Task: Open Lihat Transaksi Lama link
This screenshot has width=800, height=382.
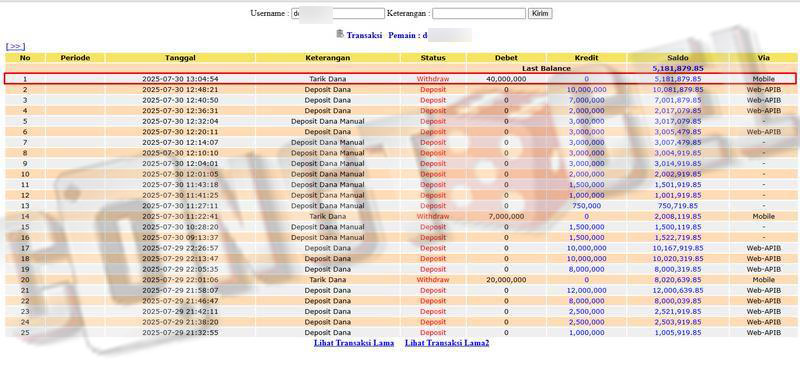Action: pyautogui.click(x=354, y=343)
